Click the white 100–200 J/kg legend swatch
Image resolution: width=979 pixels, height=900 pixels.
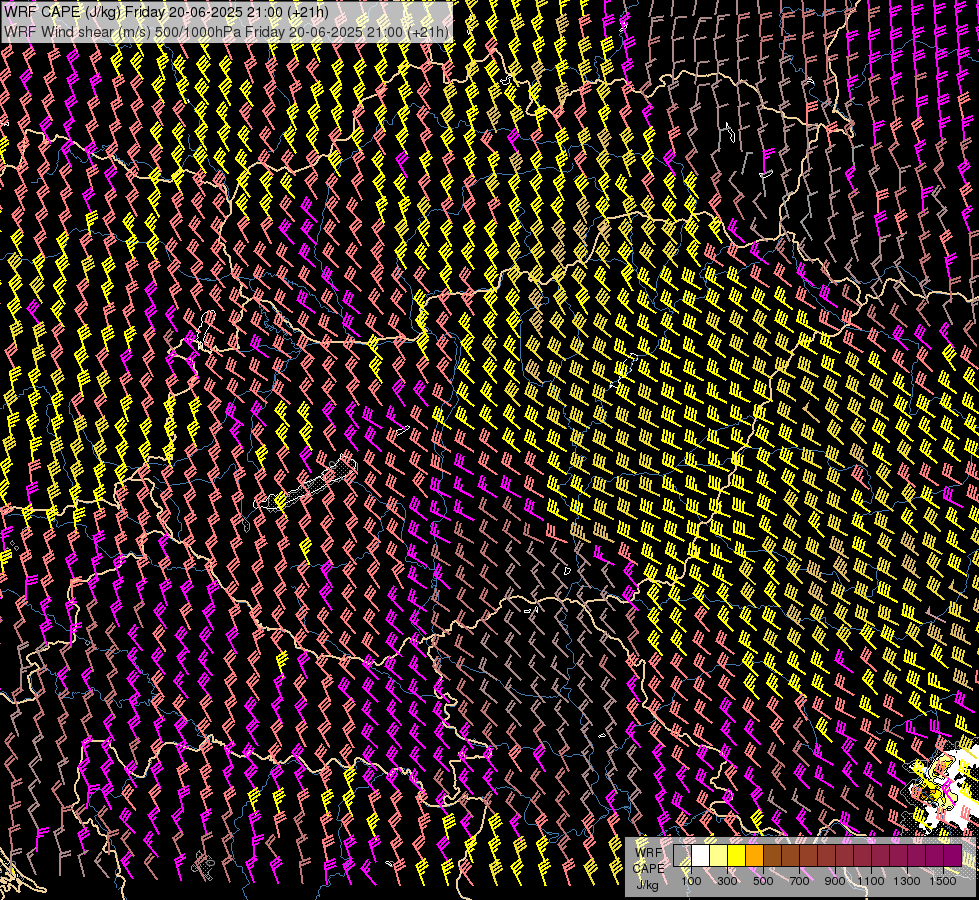(x=701, y=855)
